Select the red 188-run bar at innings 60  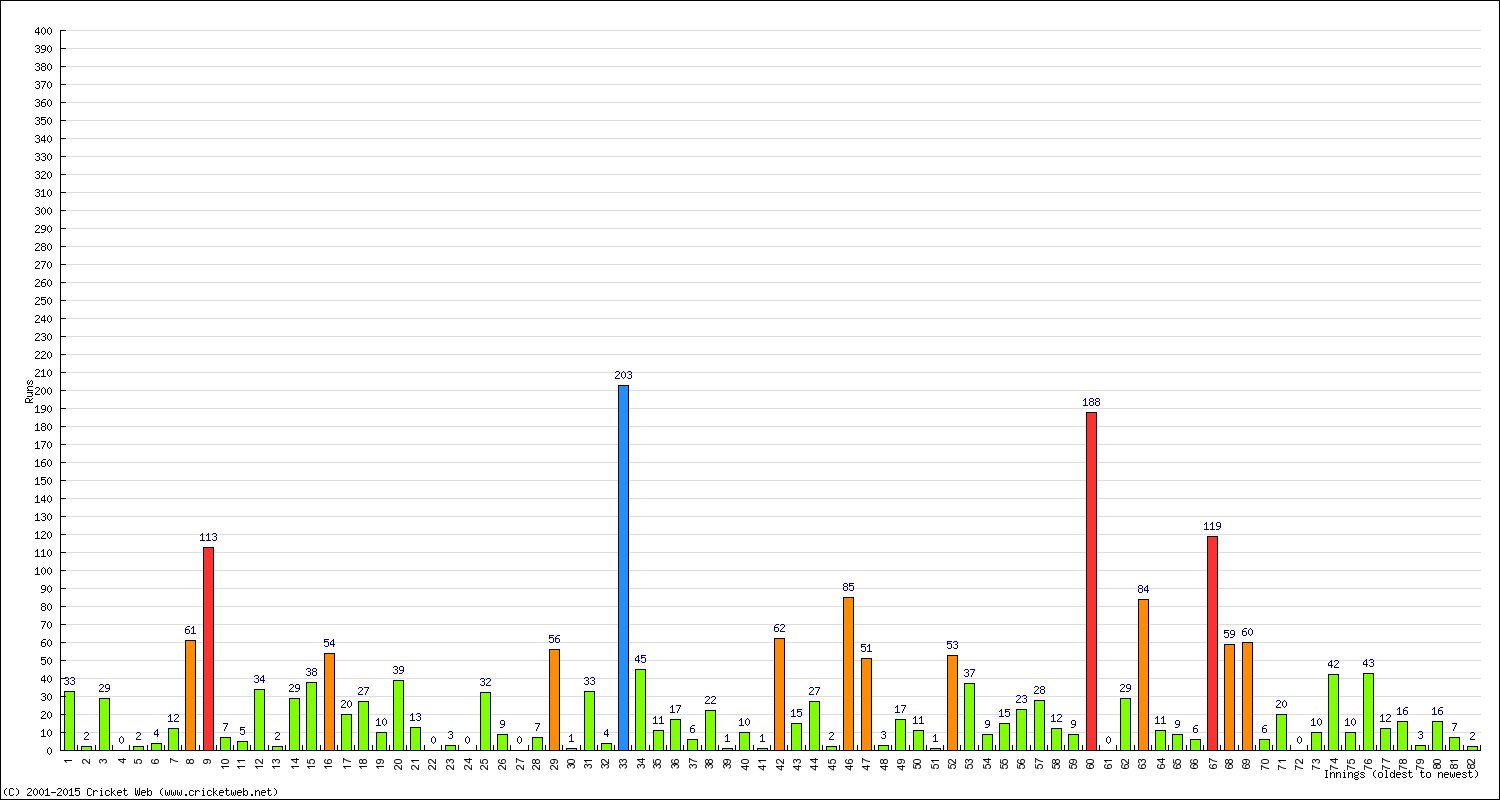[x=1091, y=581]
